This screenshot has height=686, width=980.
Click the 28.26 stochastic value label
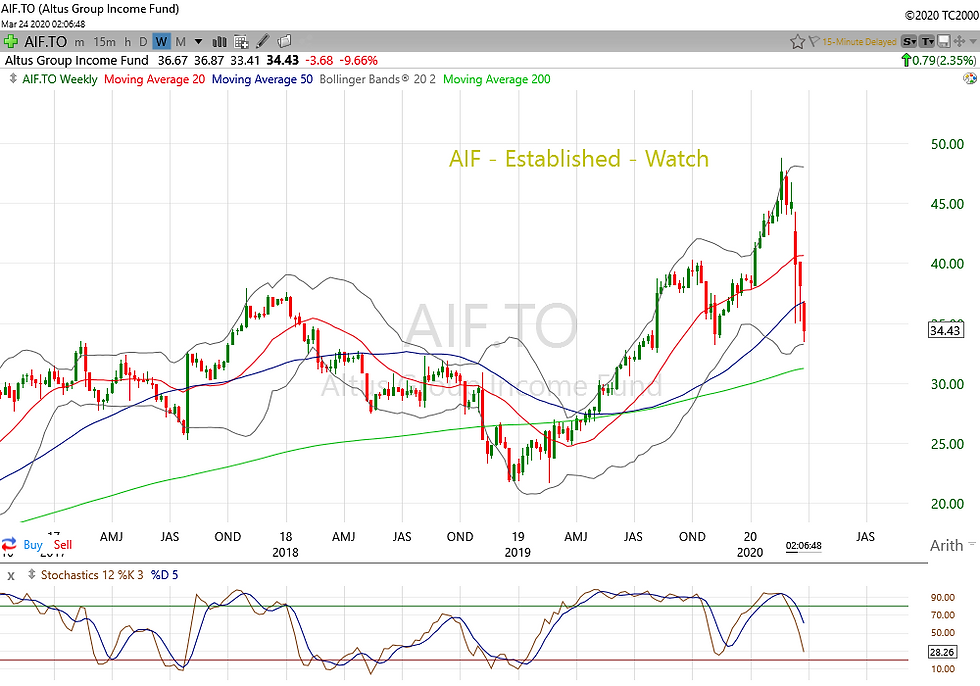point(942,652)
